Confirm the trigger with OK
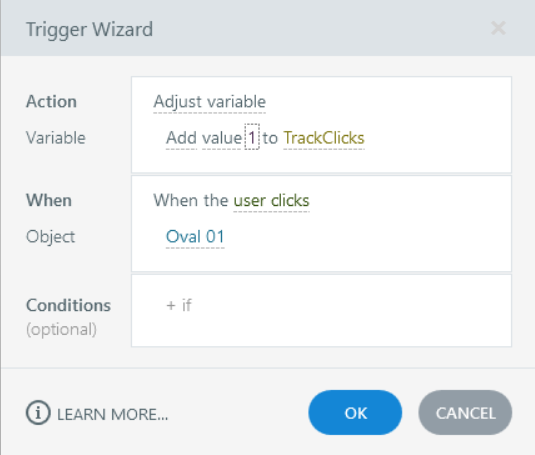Image resolution: width=535 pixels, height=455 pixels. click(x=355, y=413)
